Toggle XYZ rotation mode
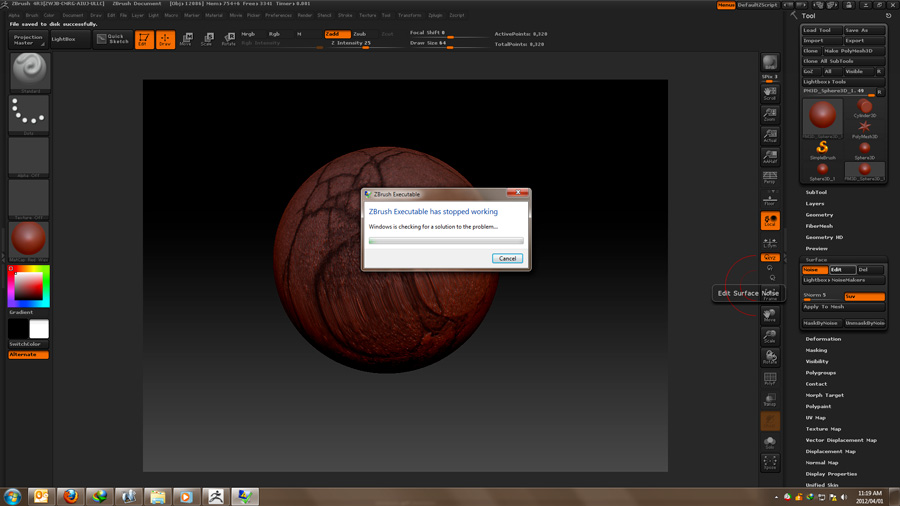900x506 pixels. (770, 258)
